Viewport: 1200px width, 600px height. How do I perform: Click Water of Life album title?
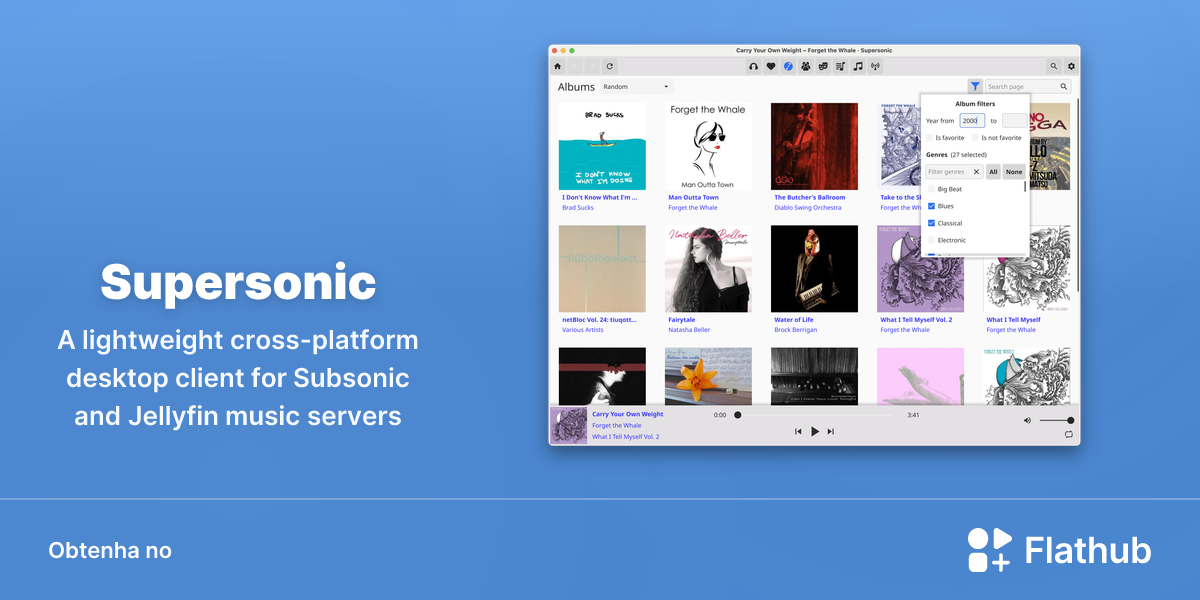point(794,320)
